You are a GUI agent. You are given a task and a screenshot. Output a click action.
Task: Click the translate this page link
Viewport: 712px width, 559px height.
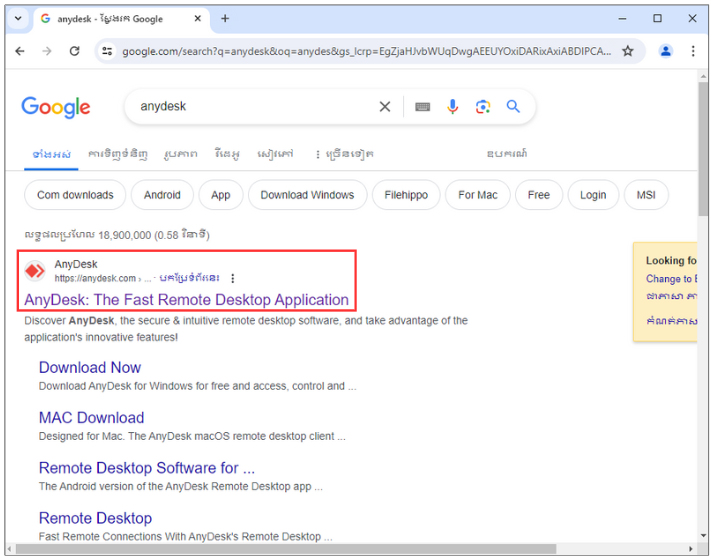(x=189, y=277)
